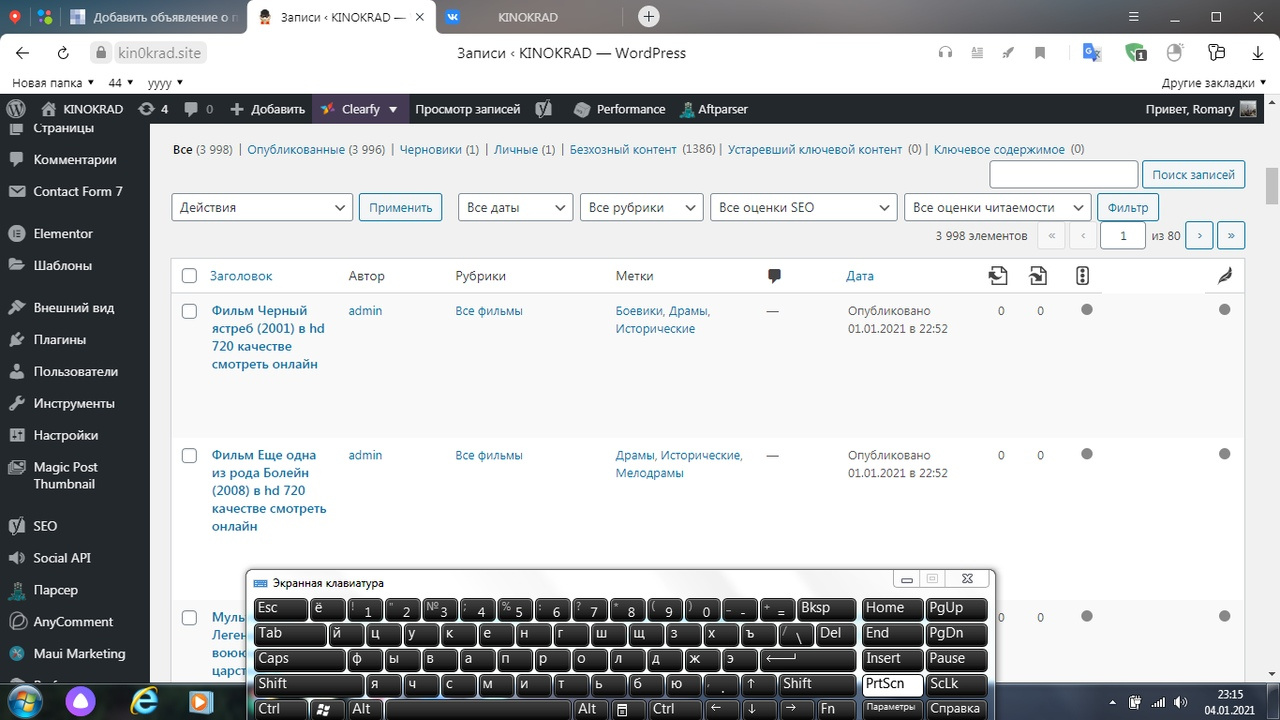This screenshot has width=1280, height=720.
Task: Open the Aftparser admin bar item
Action: tap(714, 109)
